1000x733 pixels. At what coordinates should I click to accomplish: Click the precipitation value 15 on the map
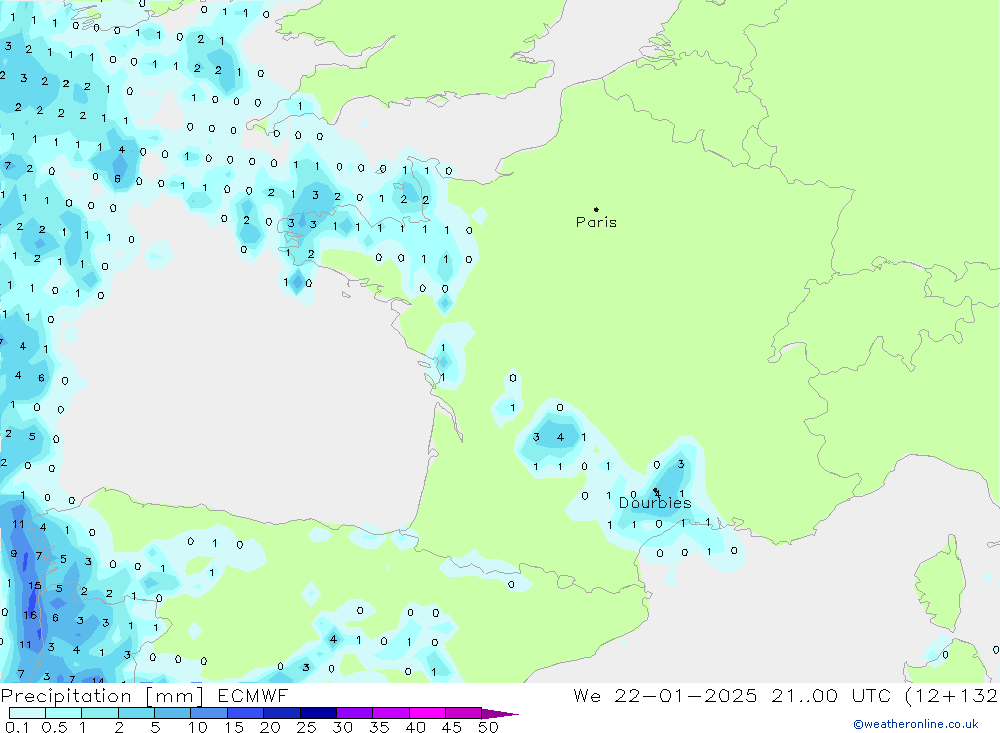[x=35, y=586]
